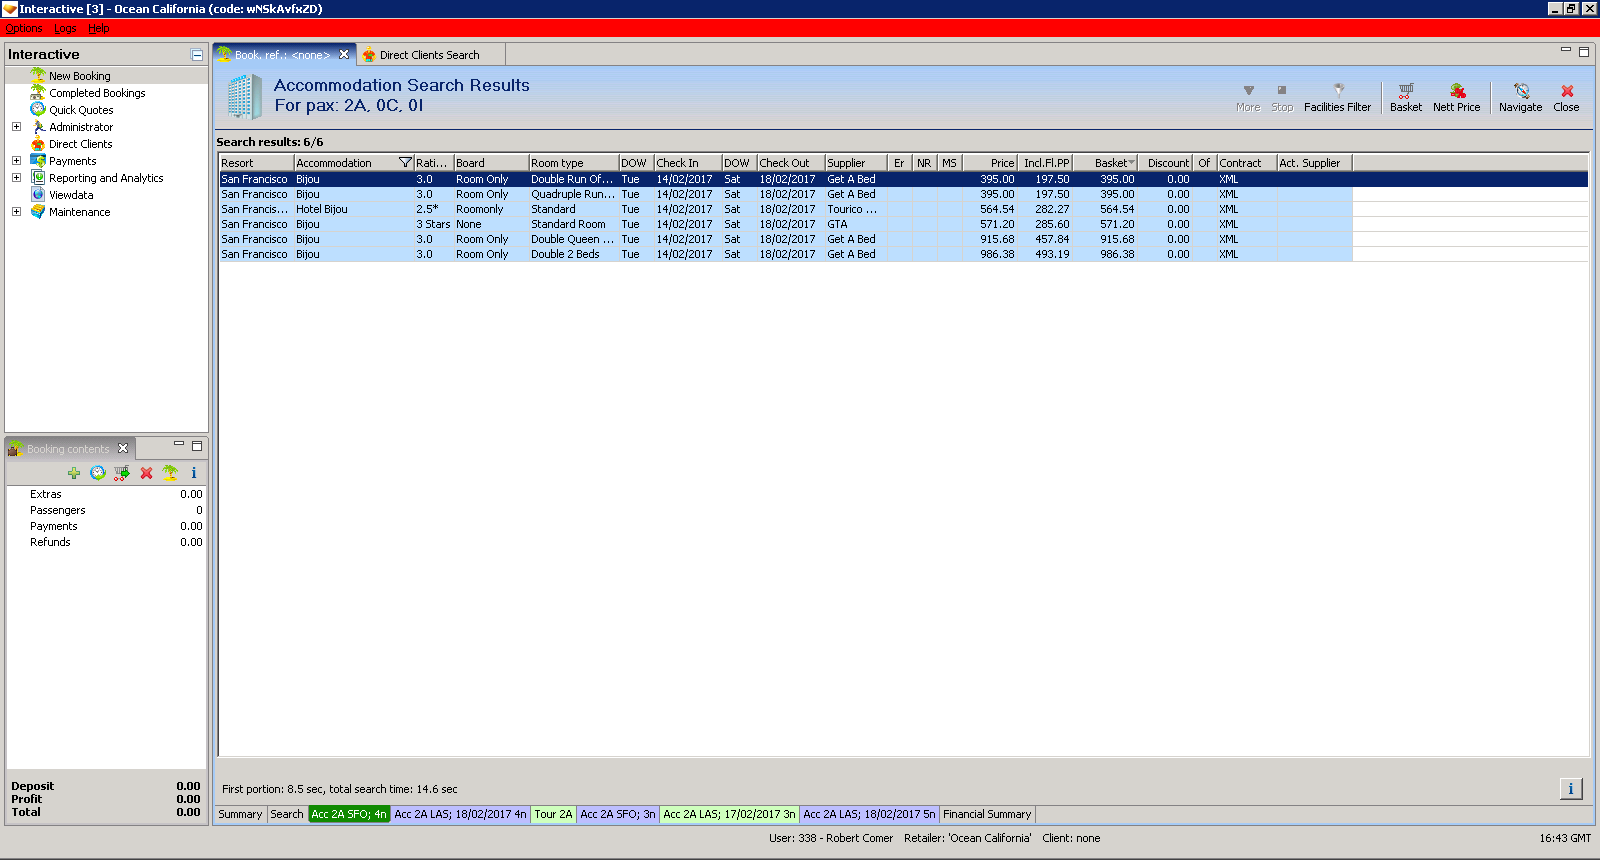Click the info button beside search time
The width and height of the screenshot is (1600, 860).
tap(1570, 789)
